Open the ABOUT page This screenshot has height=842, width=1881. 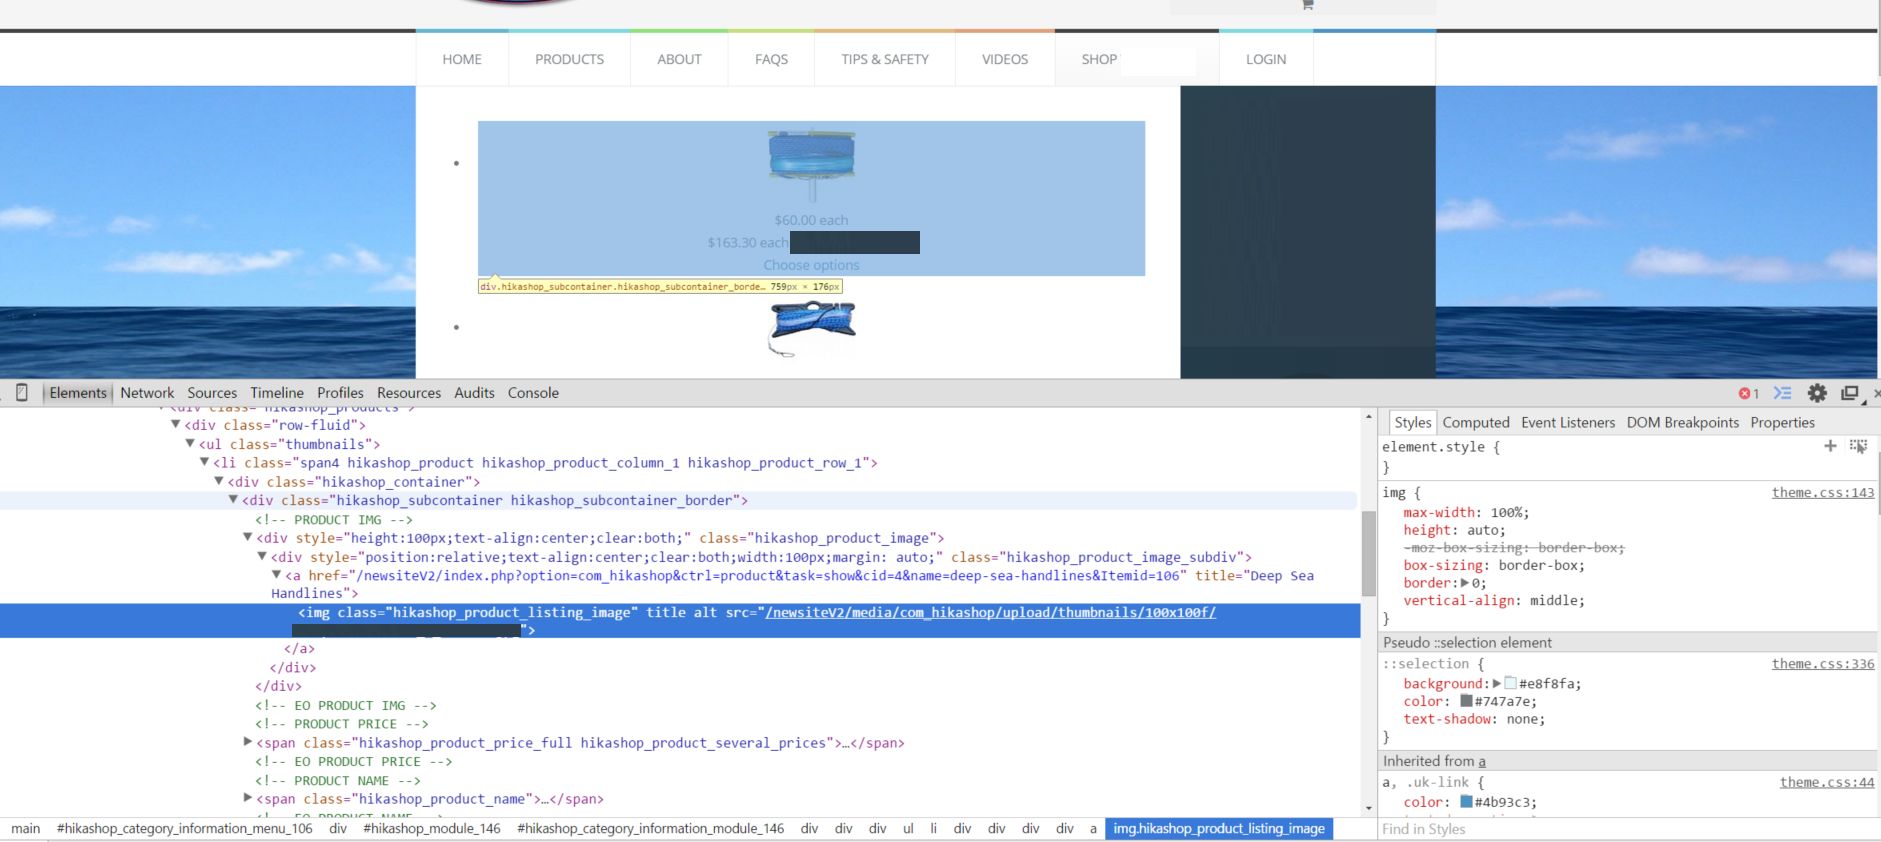679,59
